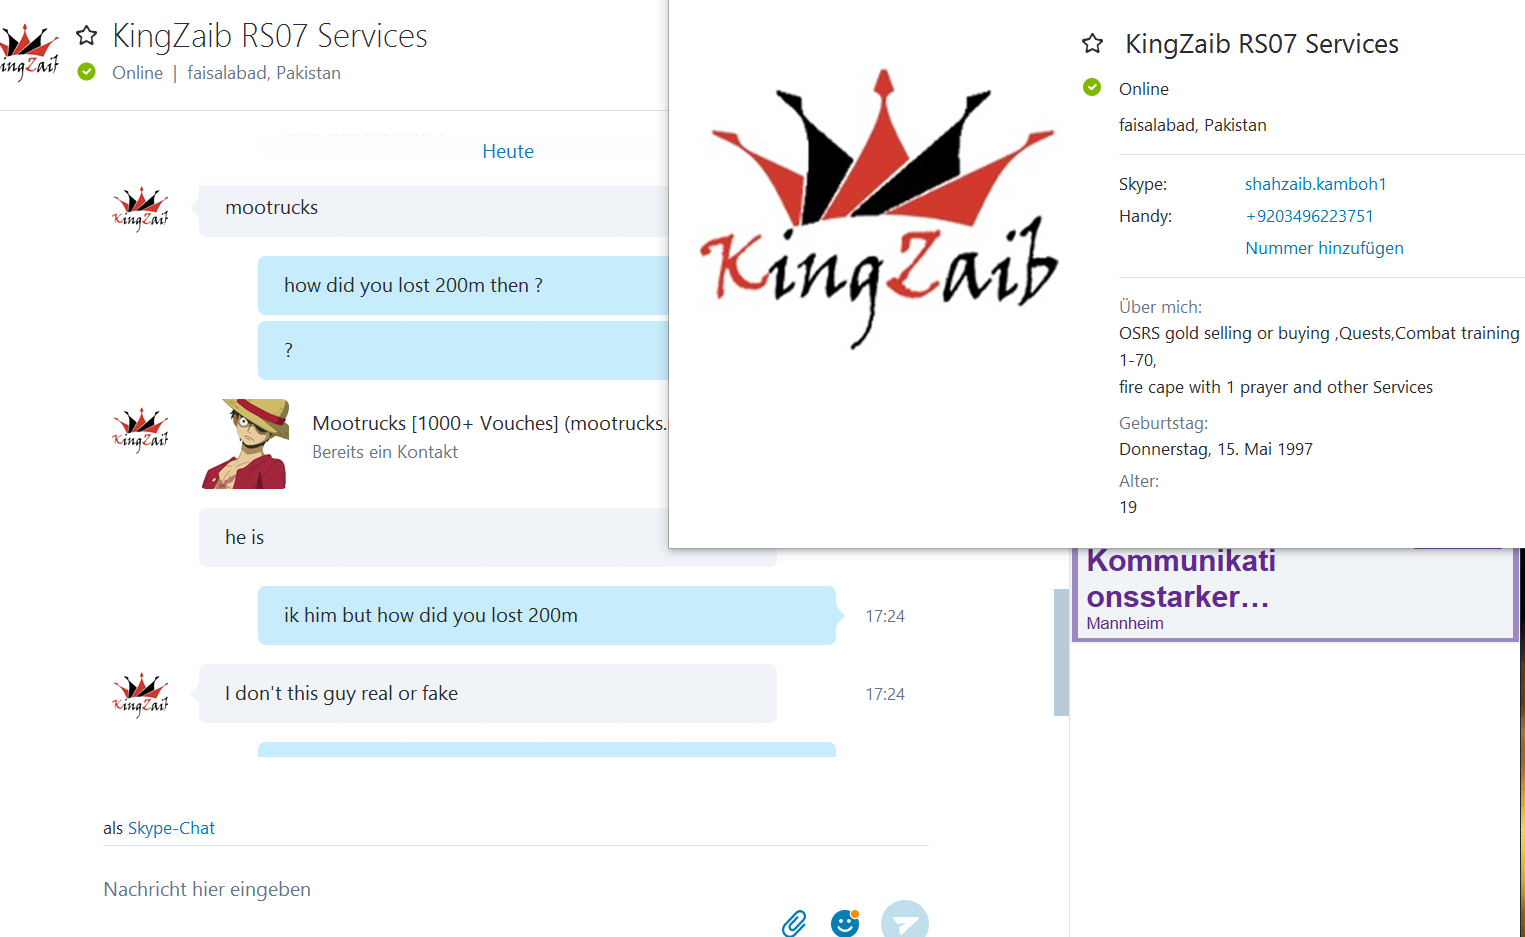Click the green online status icon in header
The height and width of the screenshot is (937, 1525).
click(87, 72)
